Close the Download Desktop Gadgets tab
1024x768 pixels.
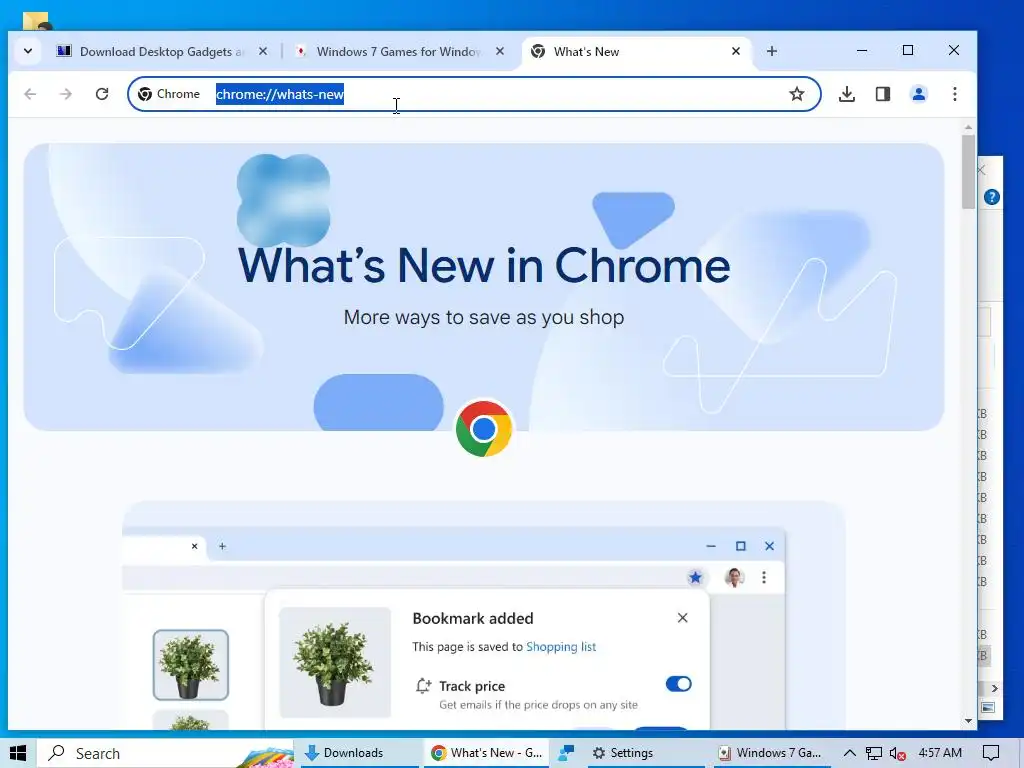click(263, 51)
